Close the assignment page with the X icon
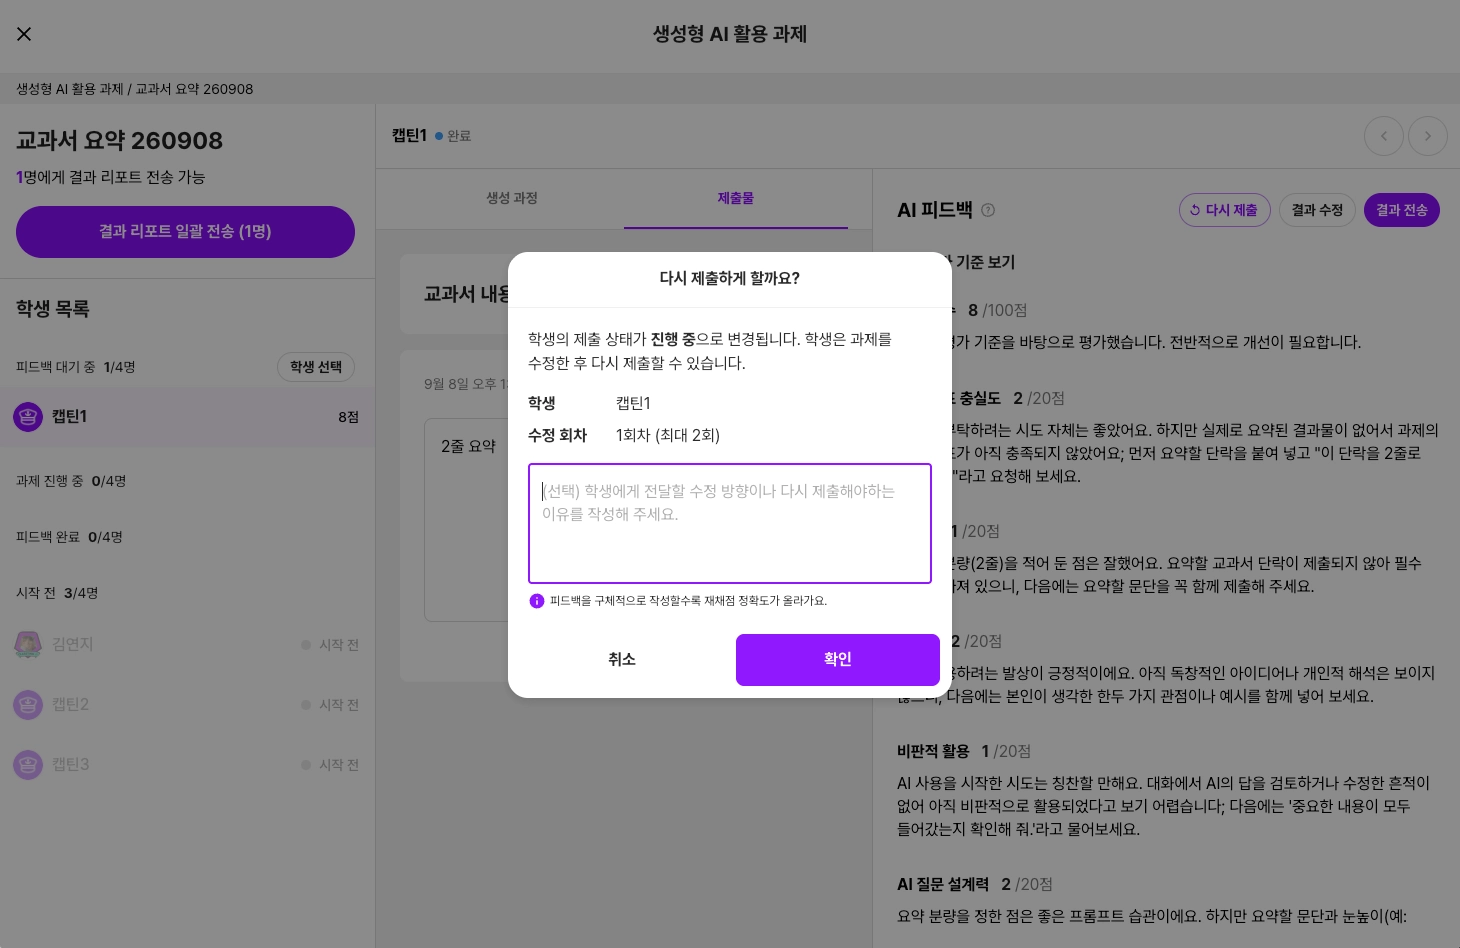The width and height of the screenshot is (1460, 948). point(24,34)
